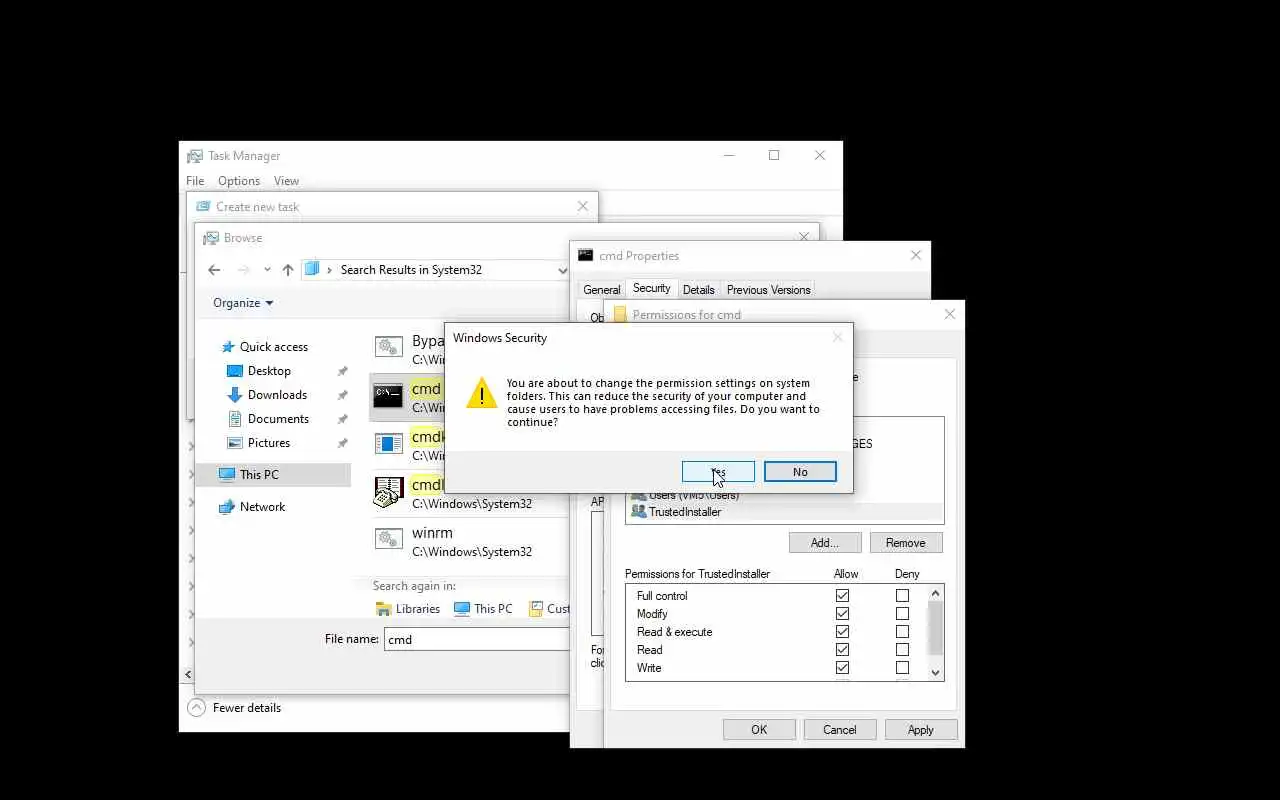Select the winrm file gear icon
The height and width of the screenshot is (800, 1280).
388,539
